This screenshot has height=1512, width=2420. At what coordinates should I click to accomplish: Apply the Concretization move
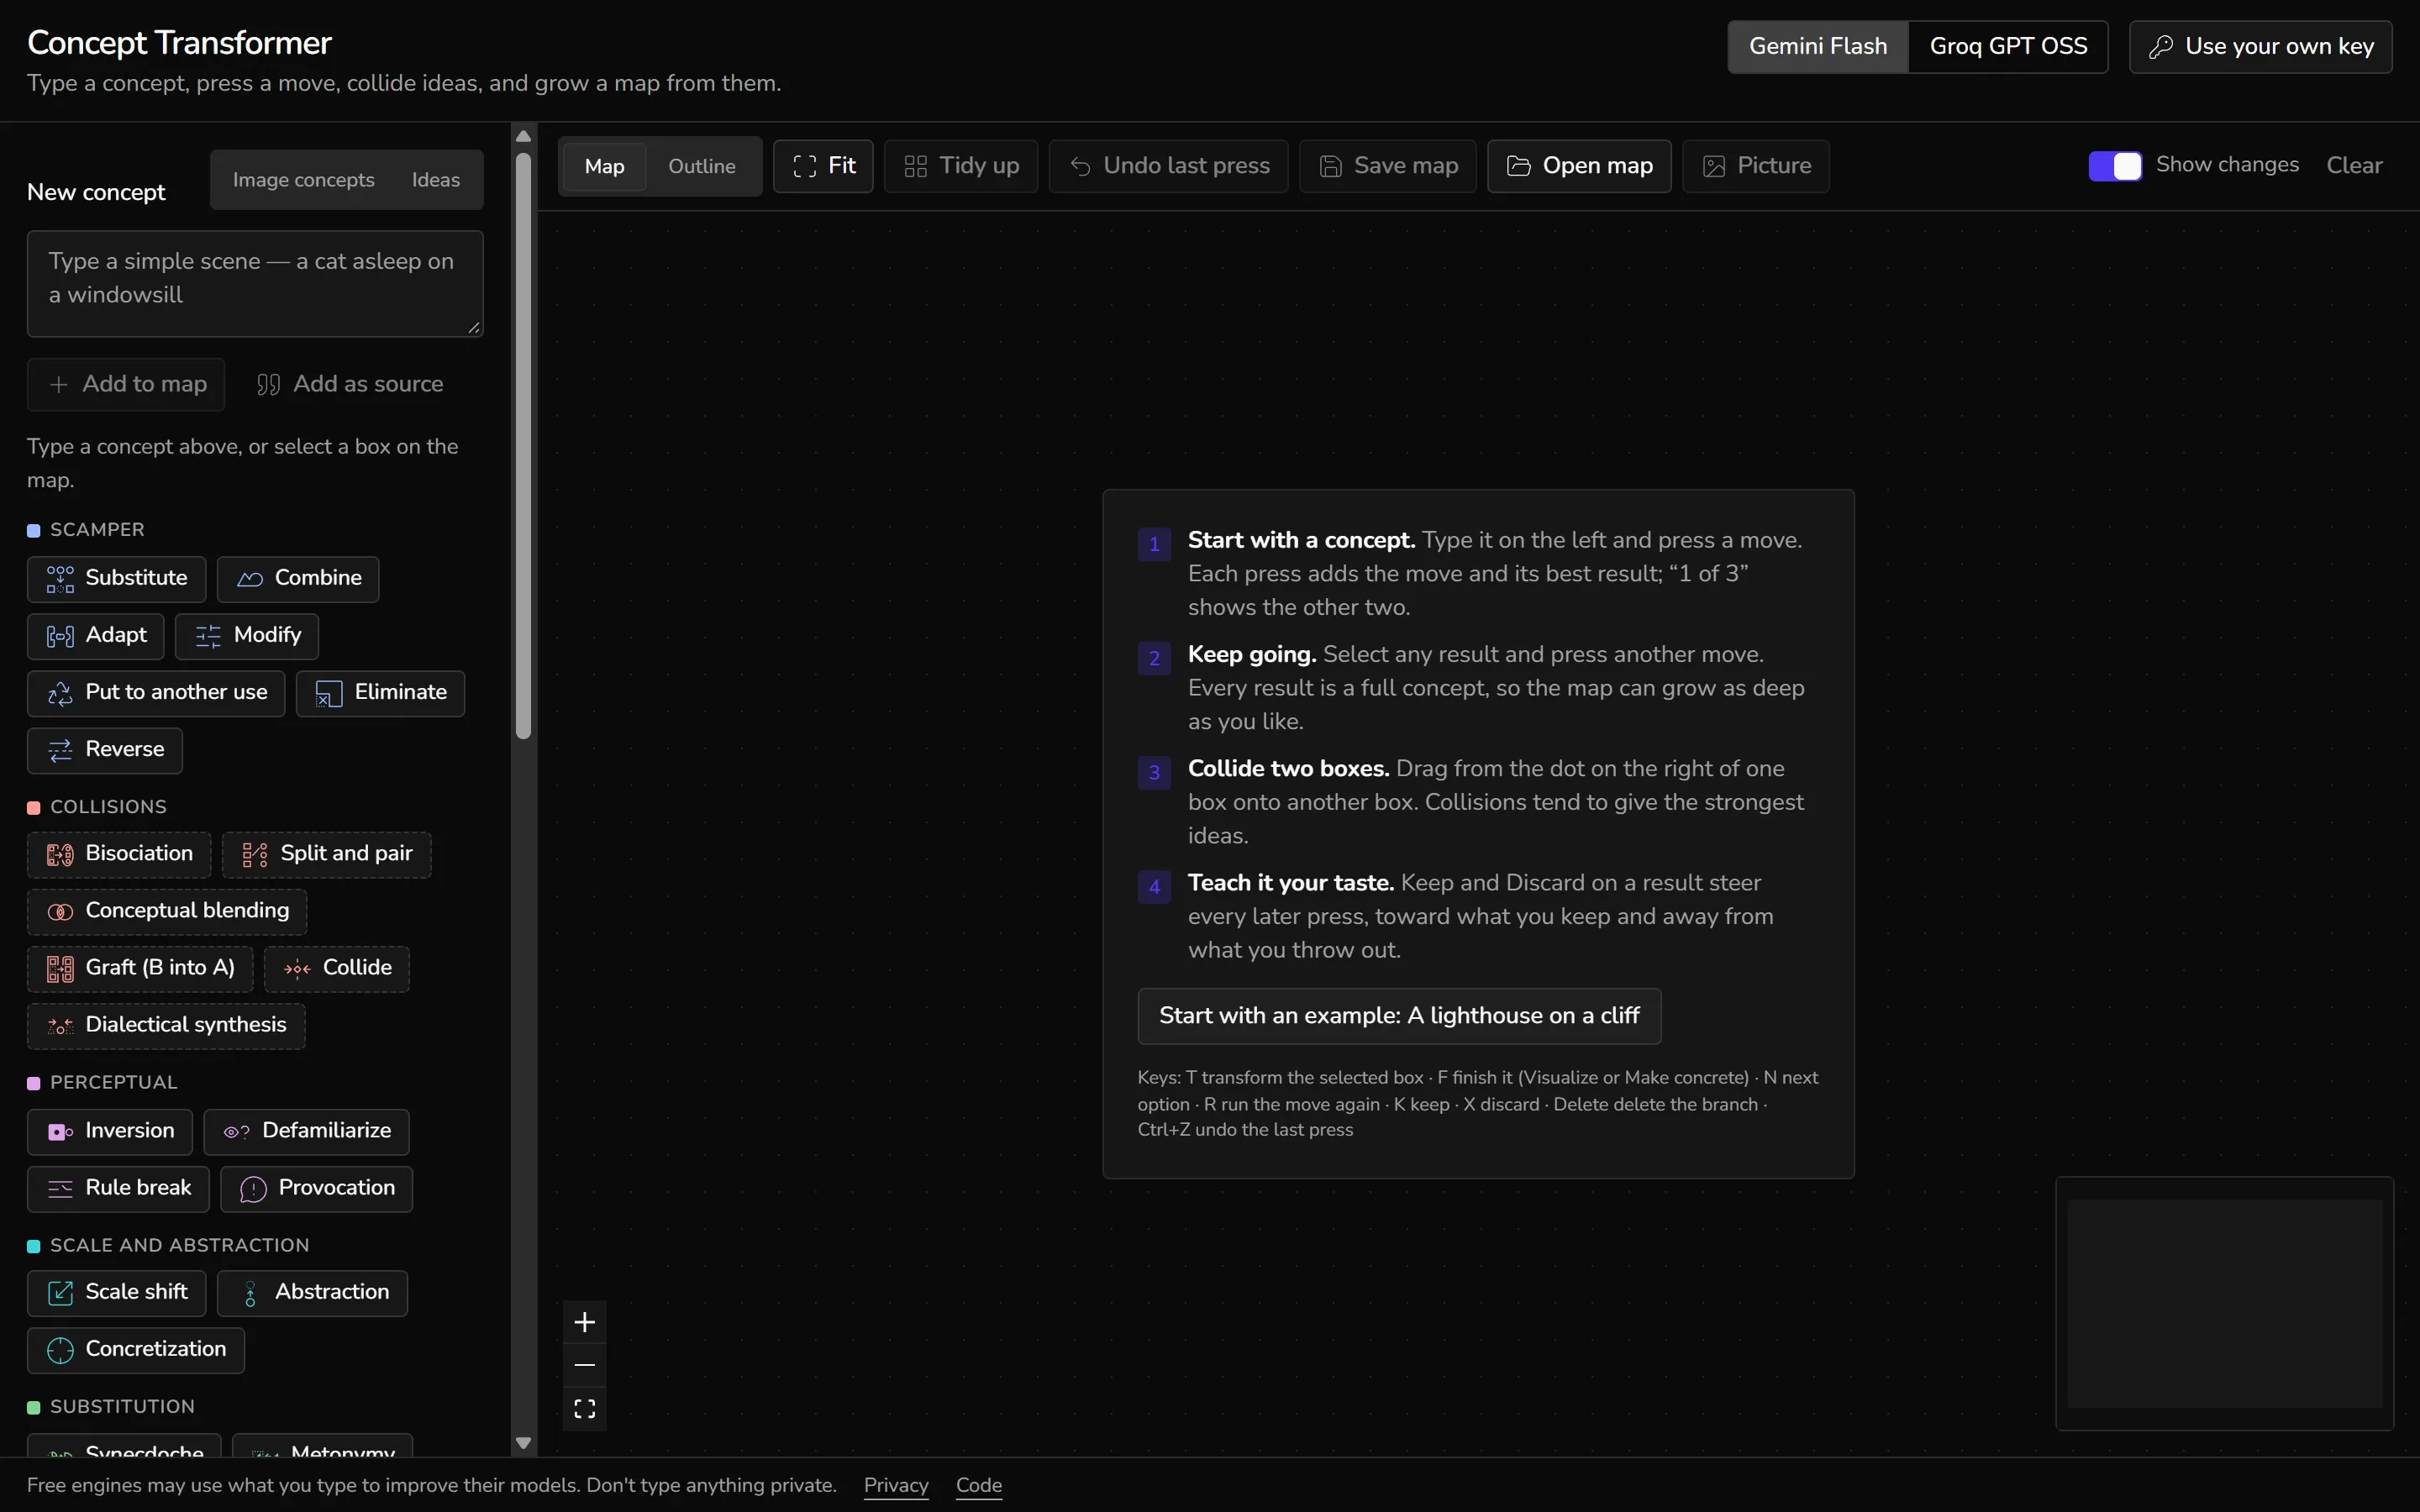pyautogui.click(x=136, y=1349)
